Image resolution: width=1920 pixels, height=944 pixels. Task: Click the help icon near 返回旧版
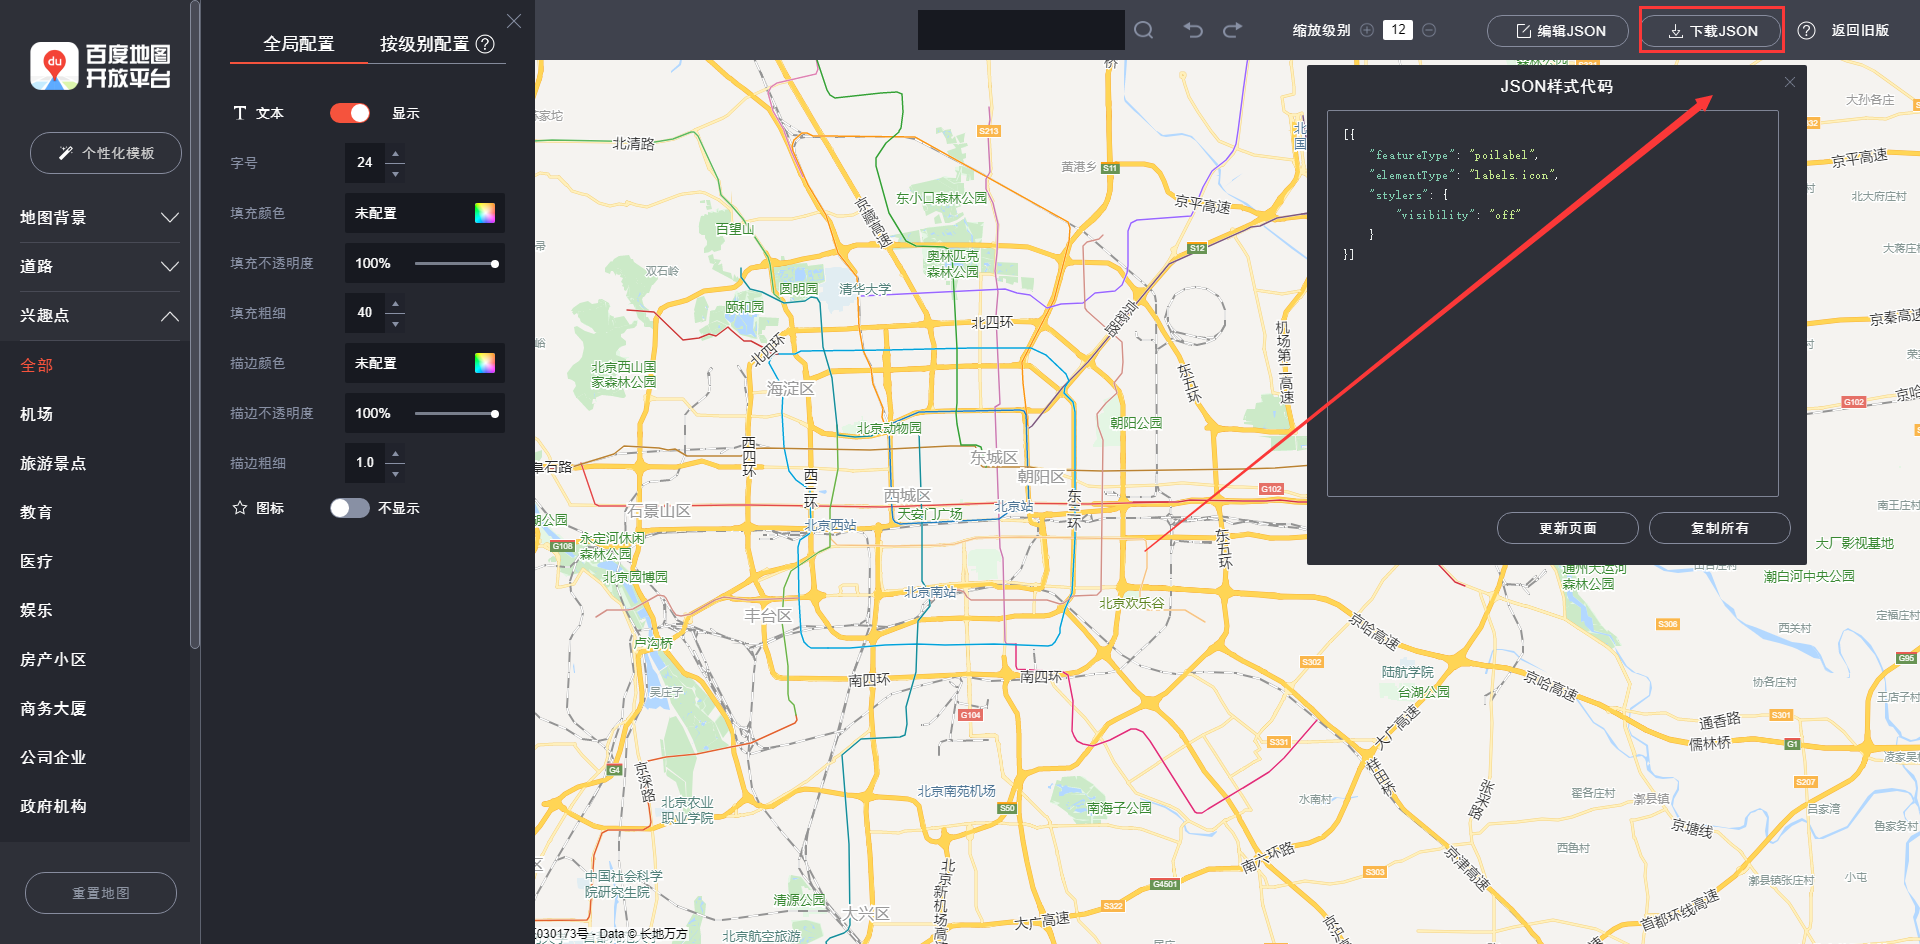point(1806,30)
